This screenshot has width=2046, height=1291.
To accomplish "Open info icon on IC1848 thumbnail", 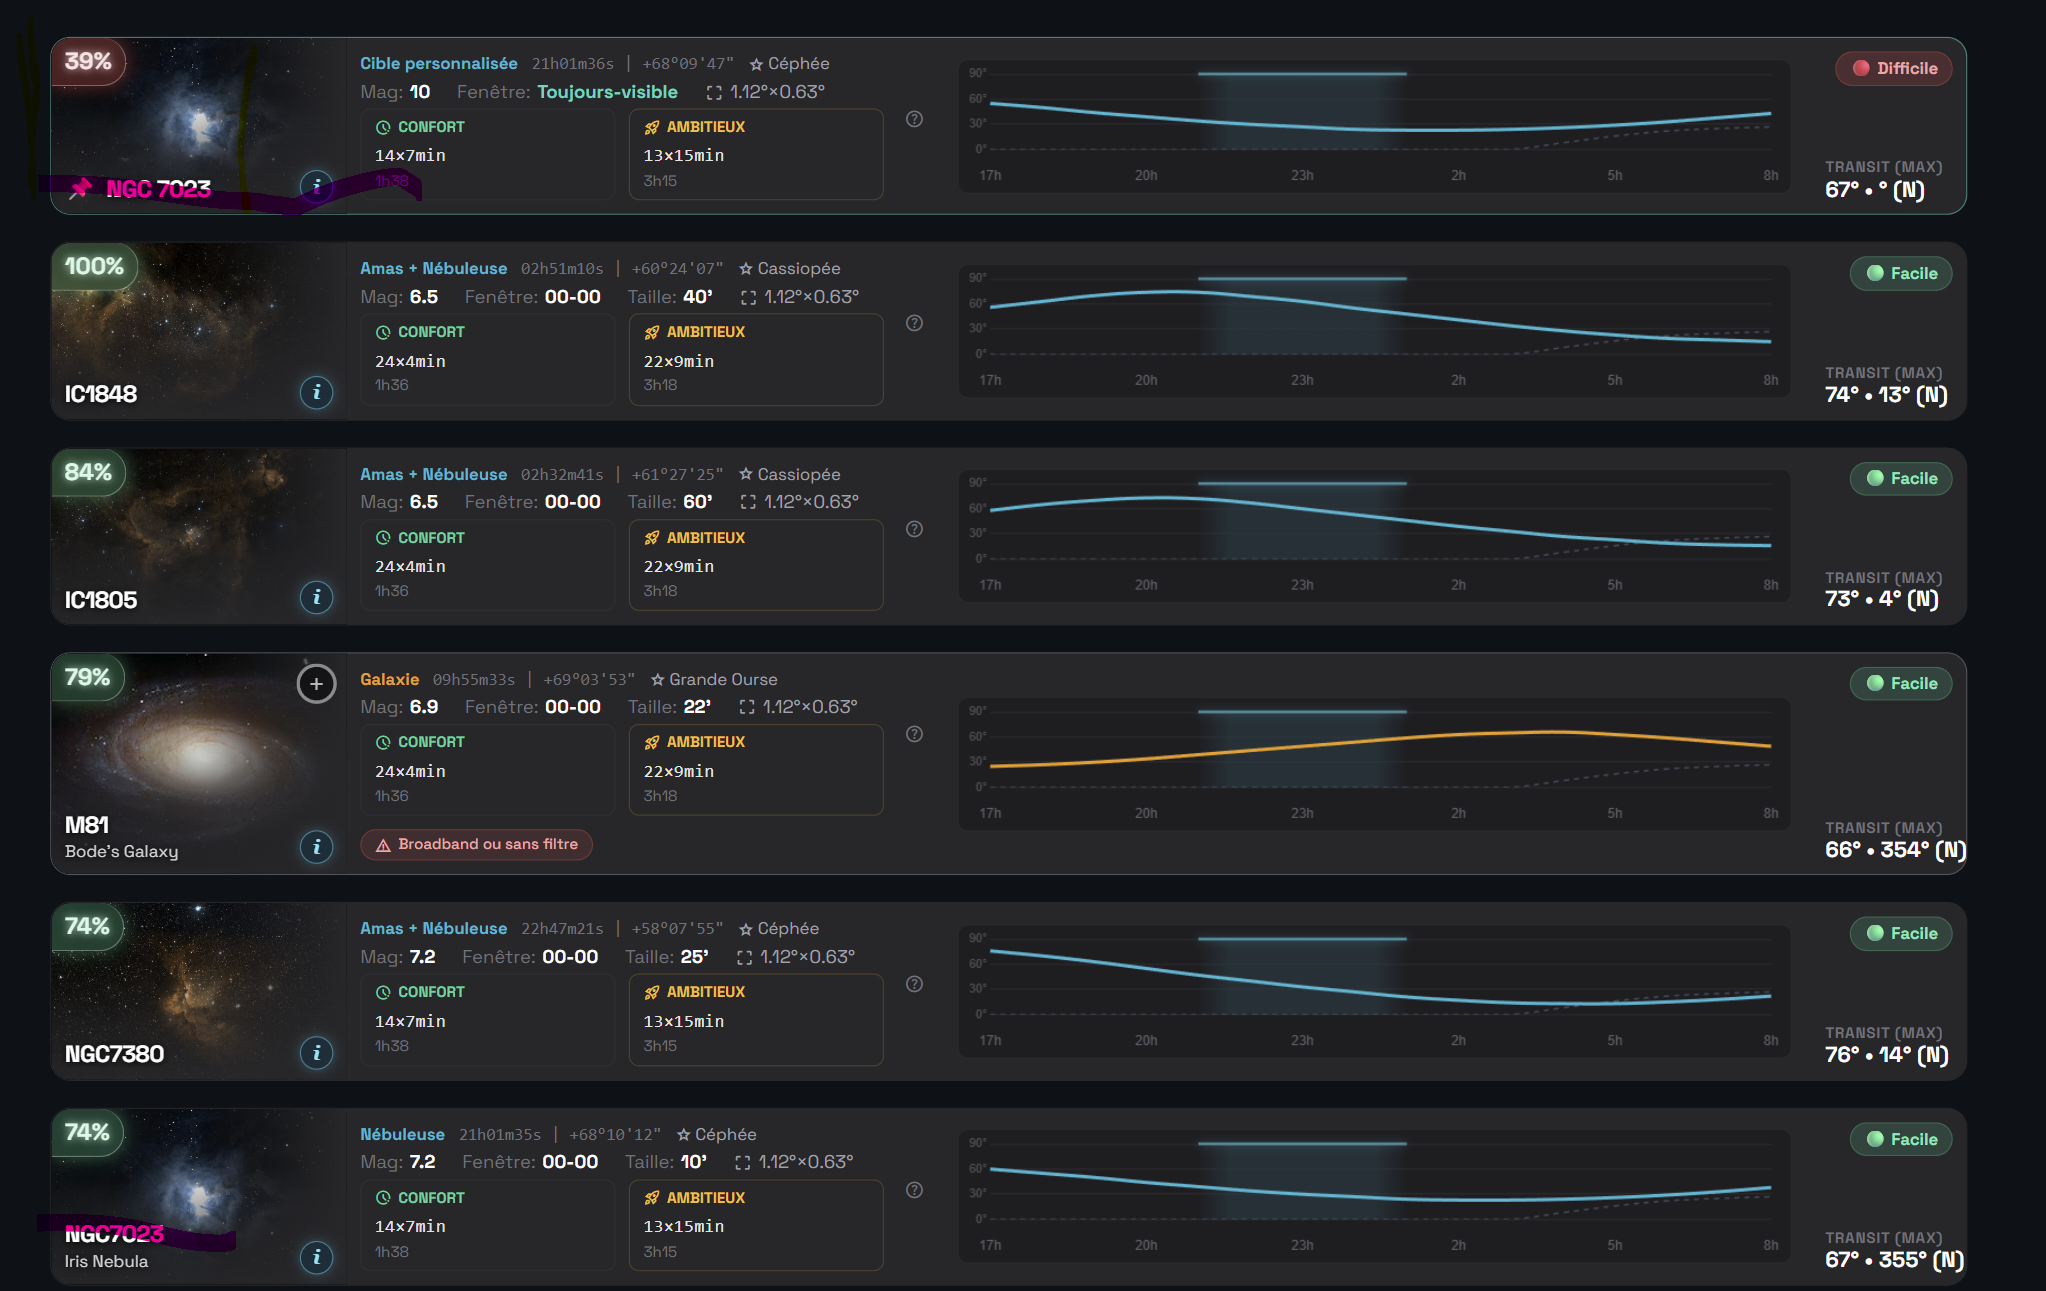I will (316, 392).
